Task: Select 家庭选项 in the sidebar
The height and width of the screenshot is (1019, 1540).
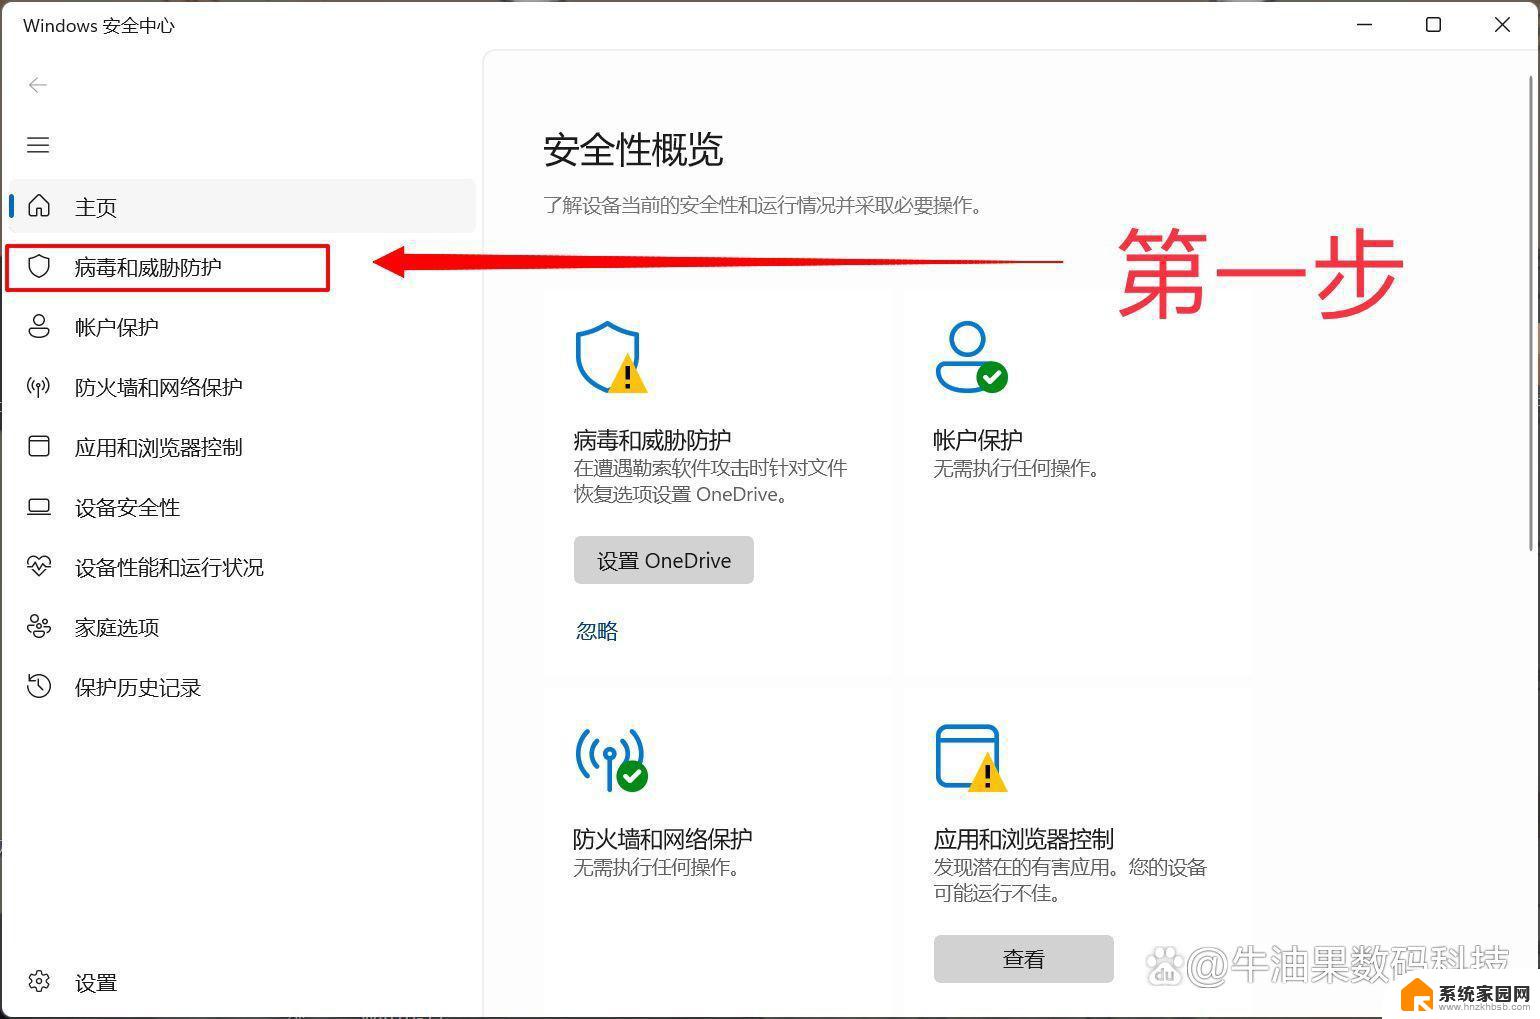Action: [x=241, y=627]
